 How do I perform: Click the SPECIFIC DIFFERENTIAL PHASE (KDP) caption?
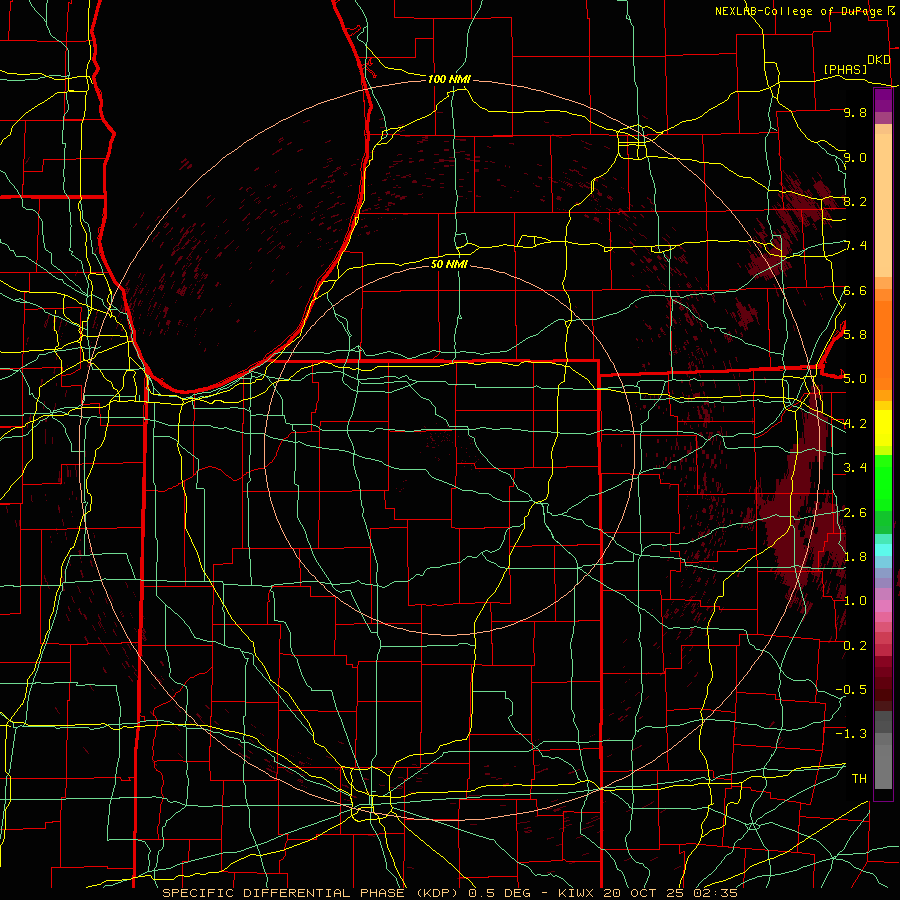(x=312, y=893)
